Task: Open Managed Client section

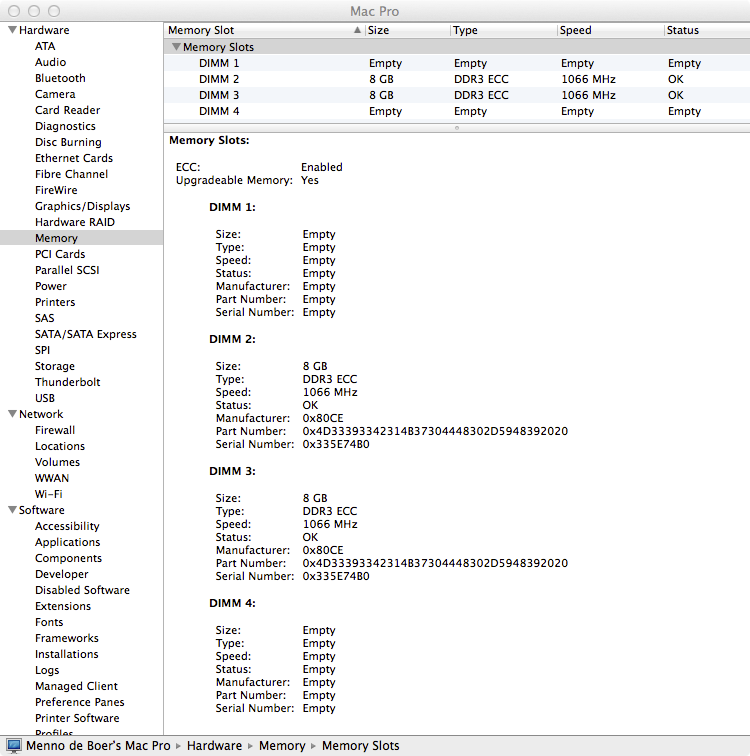Action: [x=76, y=686]
